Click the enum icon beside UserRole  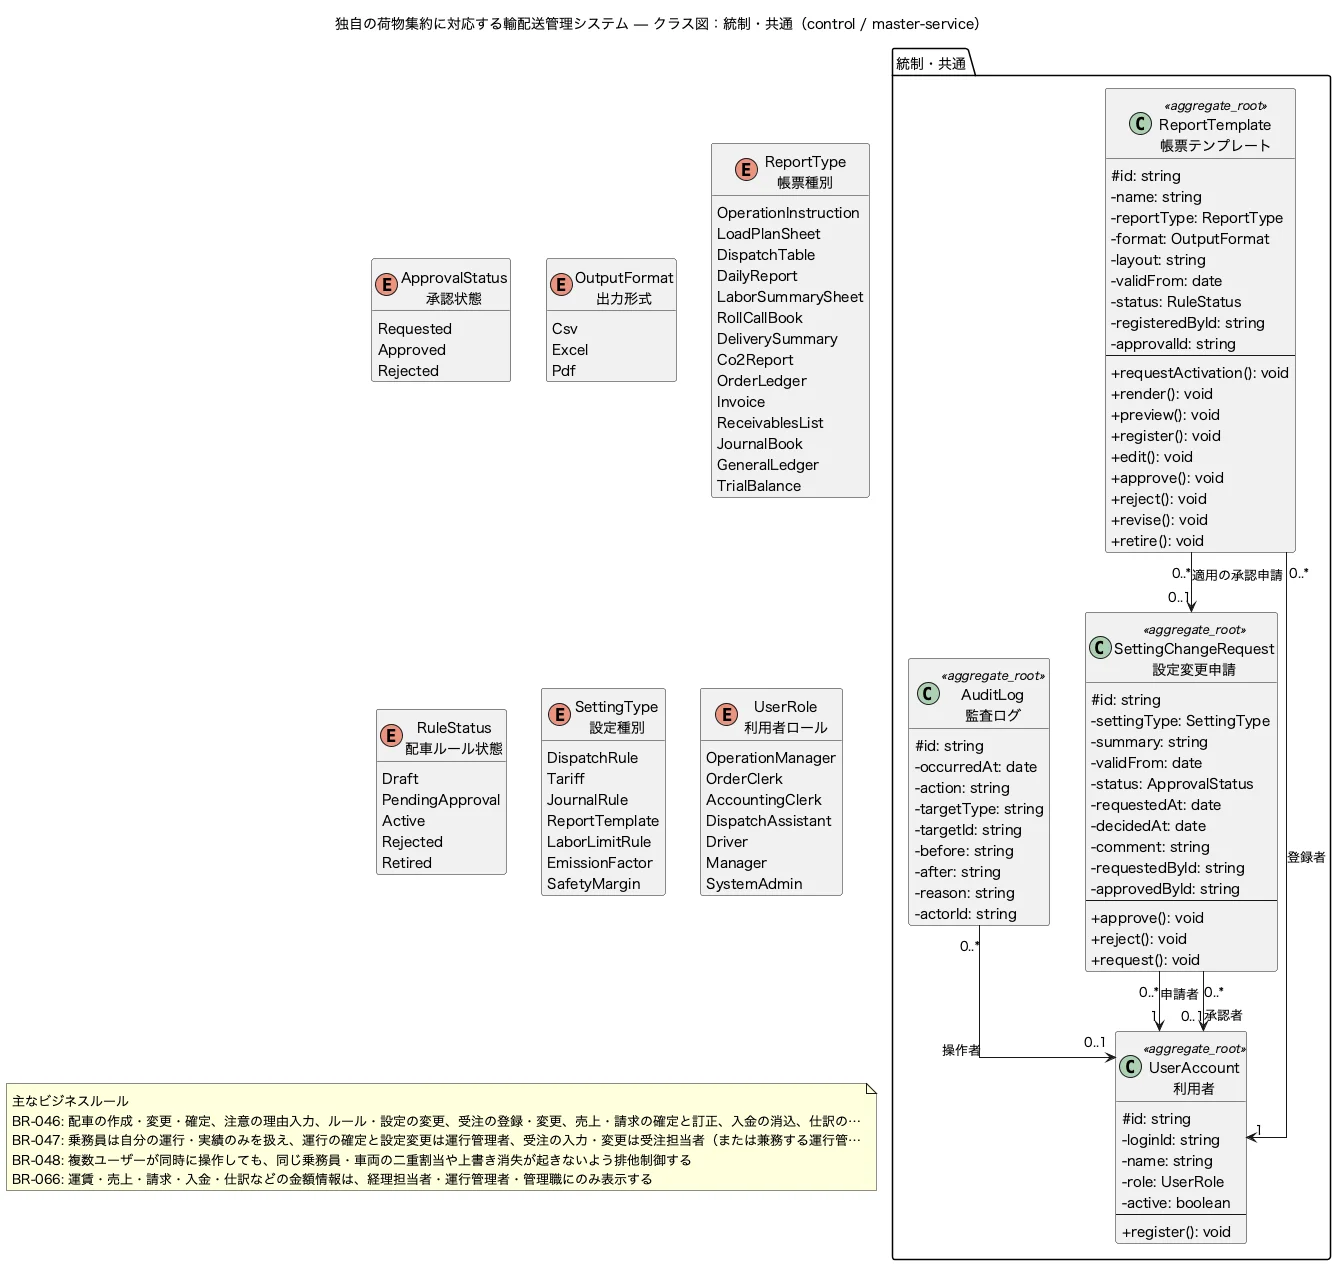pyautogui.click(x=727, y=714)
